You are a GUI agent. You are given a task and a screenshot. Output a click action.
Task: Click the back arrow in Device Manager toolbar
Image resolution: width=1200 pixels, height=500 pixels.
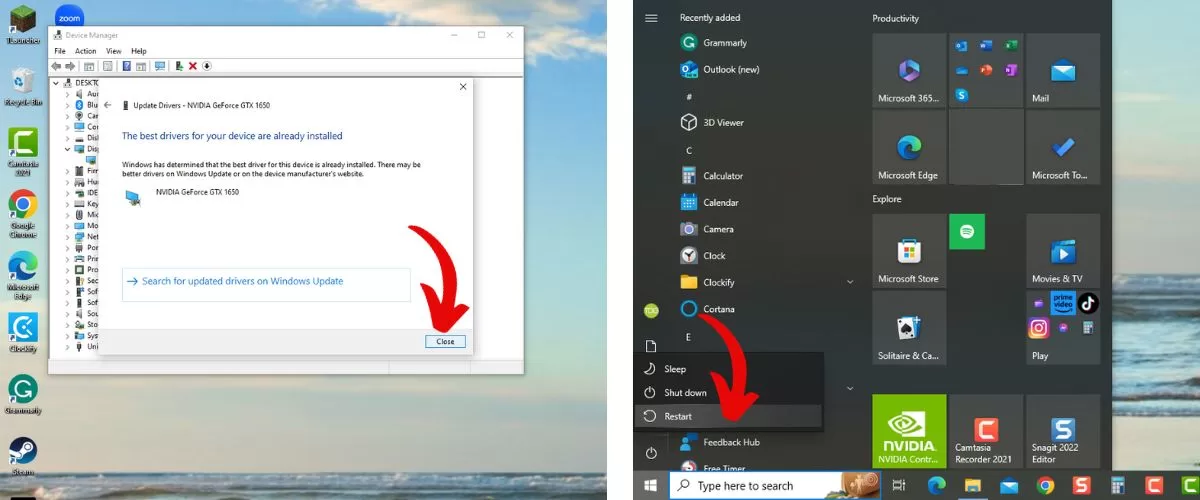tap(57, 66)
